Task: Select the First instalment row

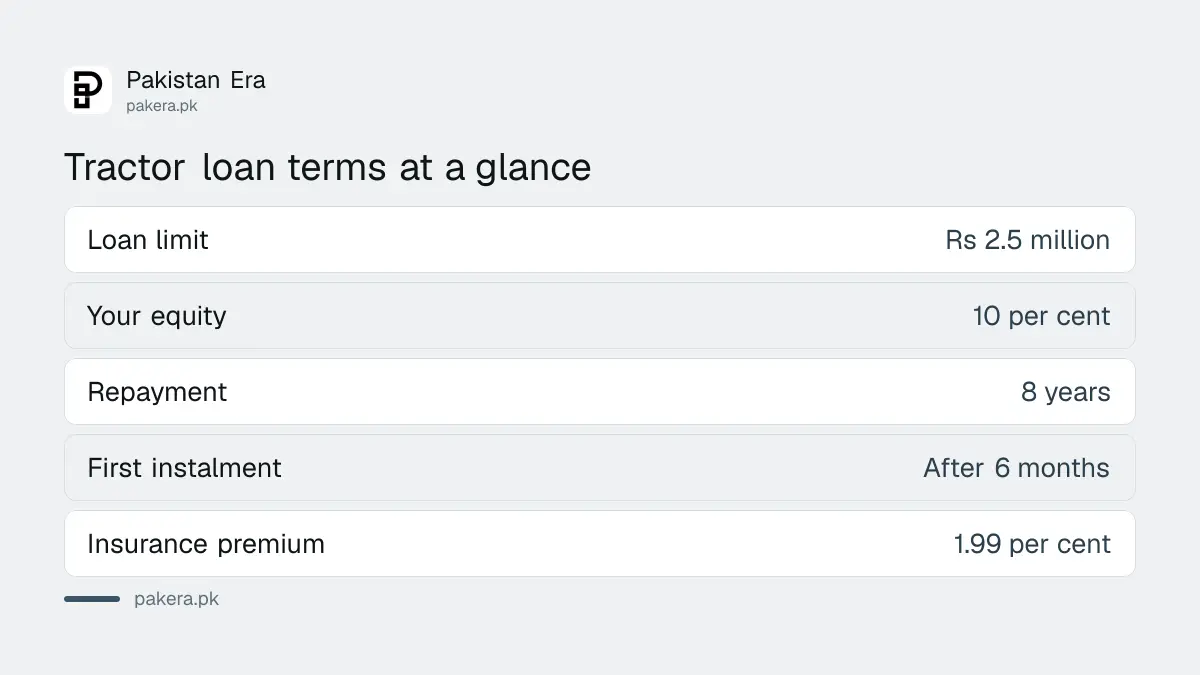Action: coord(600,468)
